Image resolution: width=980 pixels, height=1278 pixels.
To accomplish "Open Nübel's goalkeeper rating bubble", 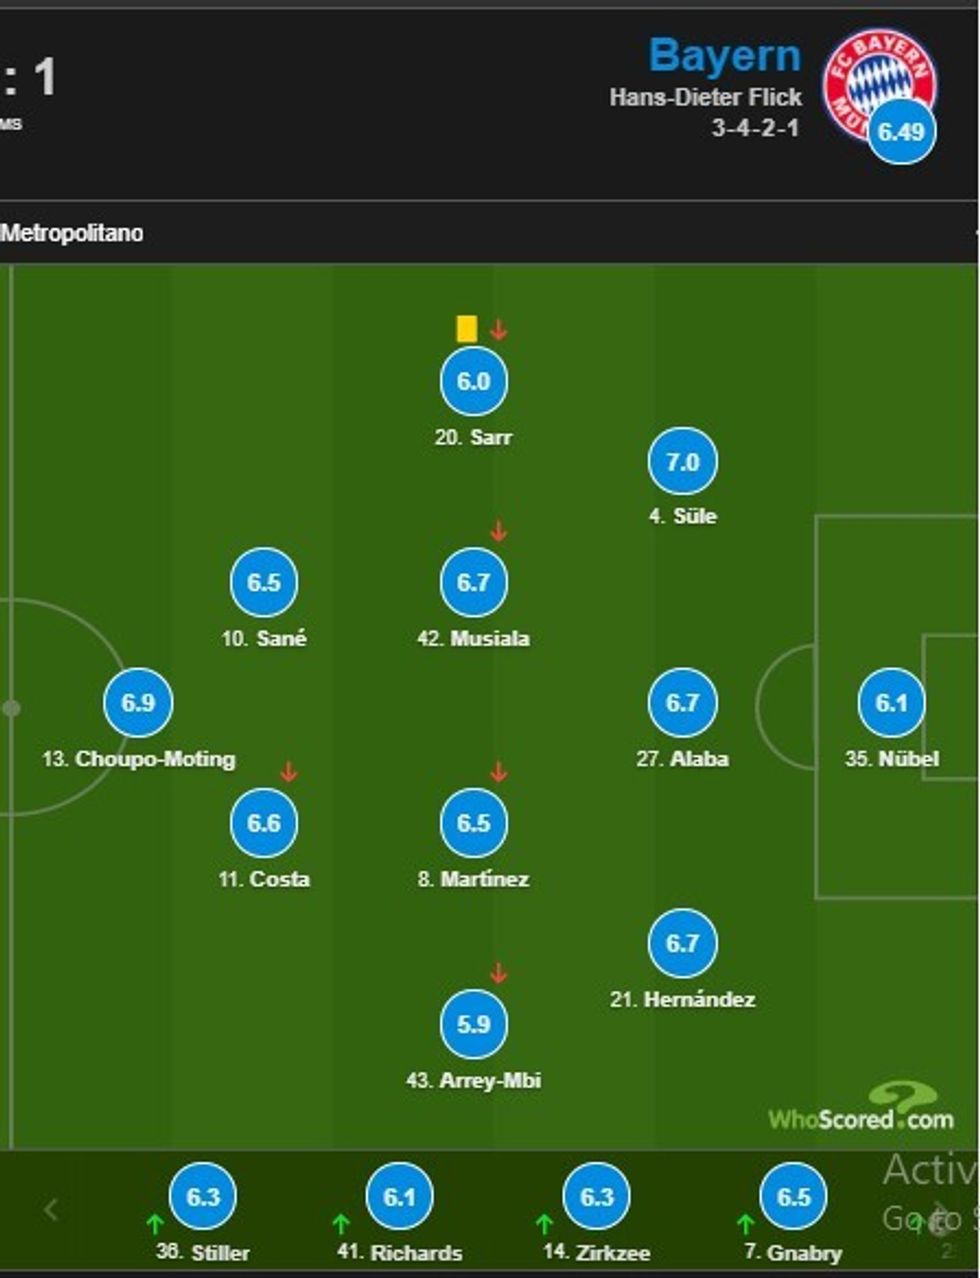I will pyautogui.click(x=891, y=702).
